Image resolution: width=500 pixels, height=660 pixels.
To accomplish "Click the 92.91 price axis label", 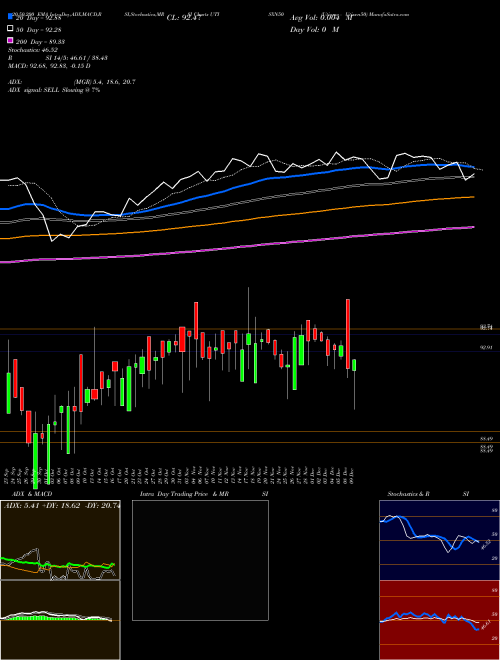I will [487, 348].
